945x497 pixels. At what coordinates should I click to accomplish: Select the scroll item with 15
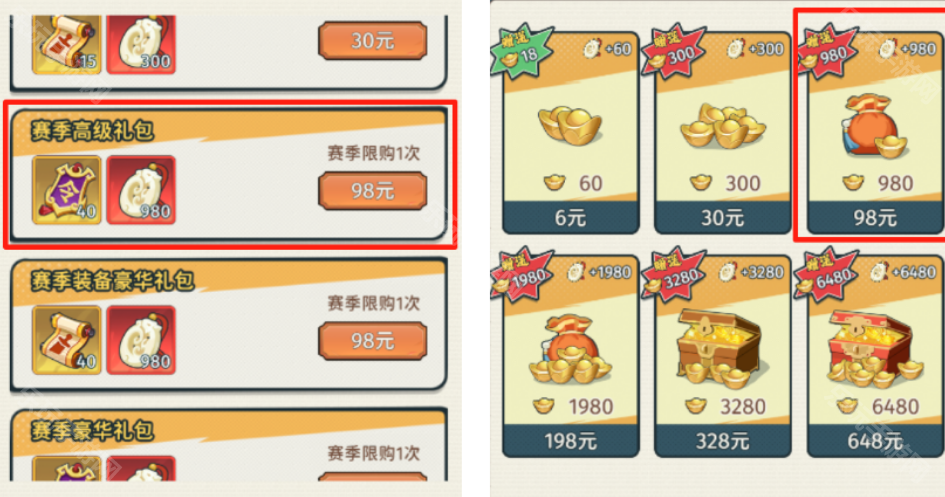[x=66, y=45]
